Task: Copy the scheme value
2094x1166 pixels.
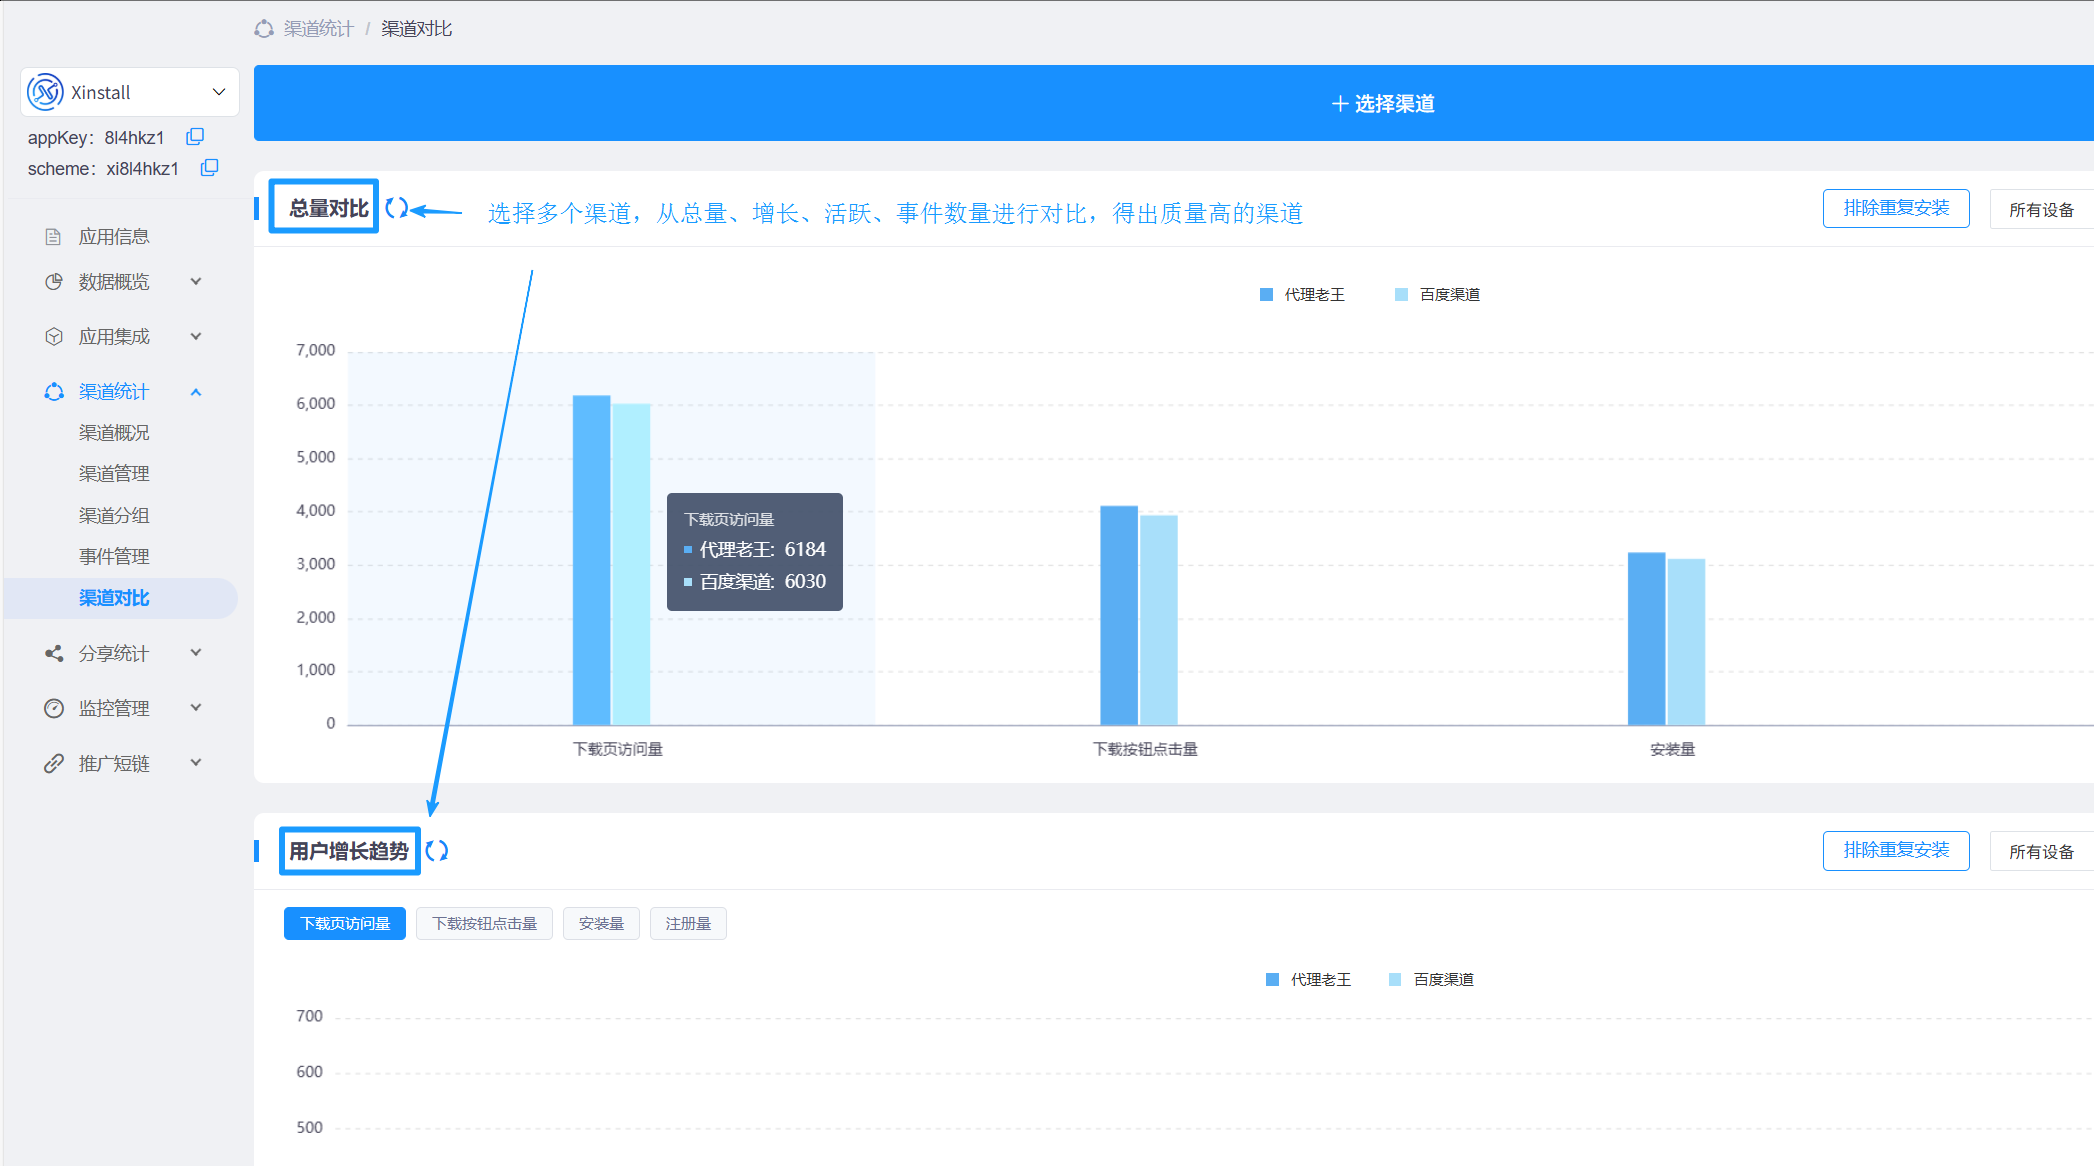Action: [209, 168]
